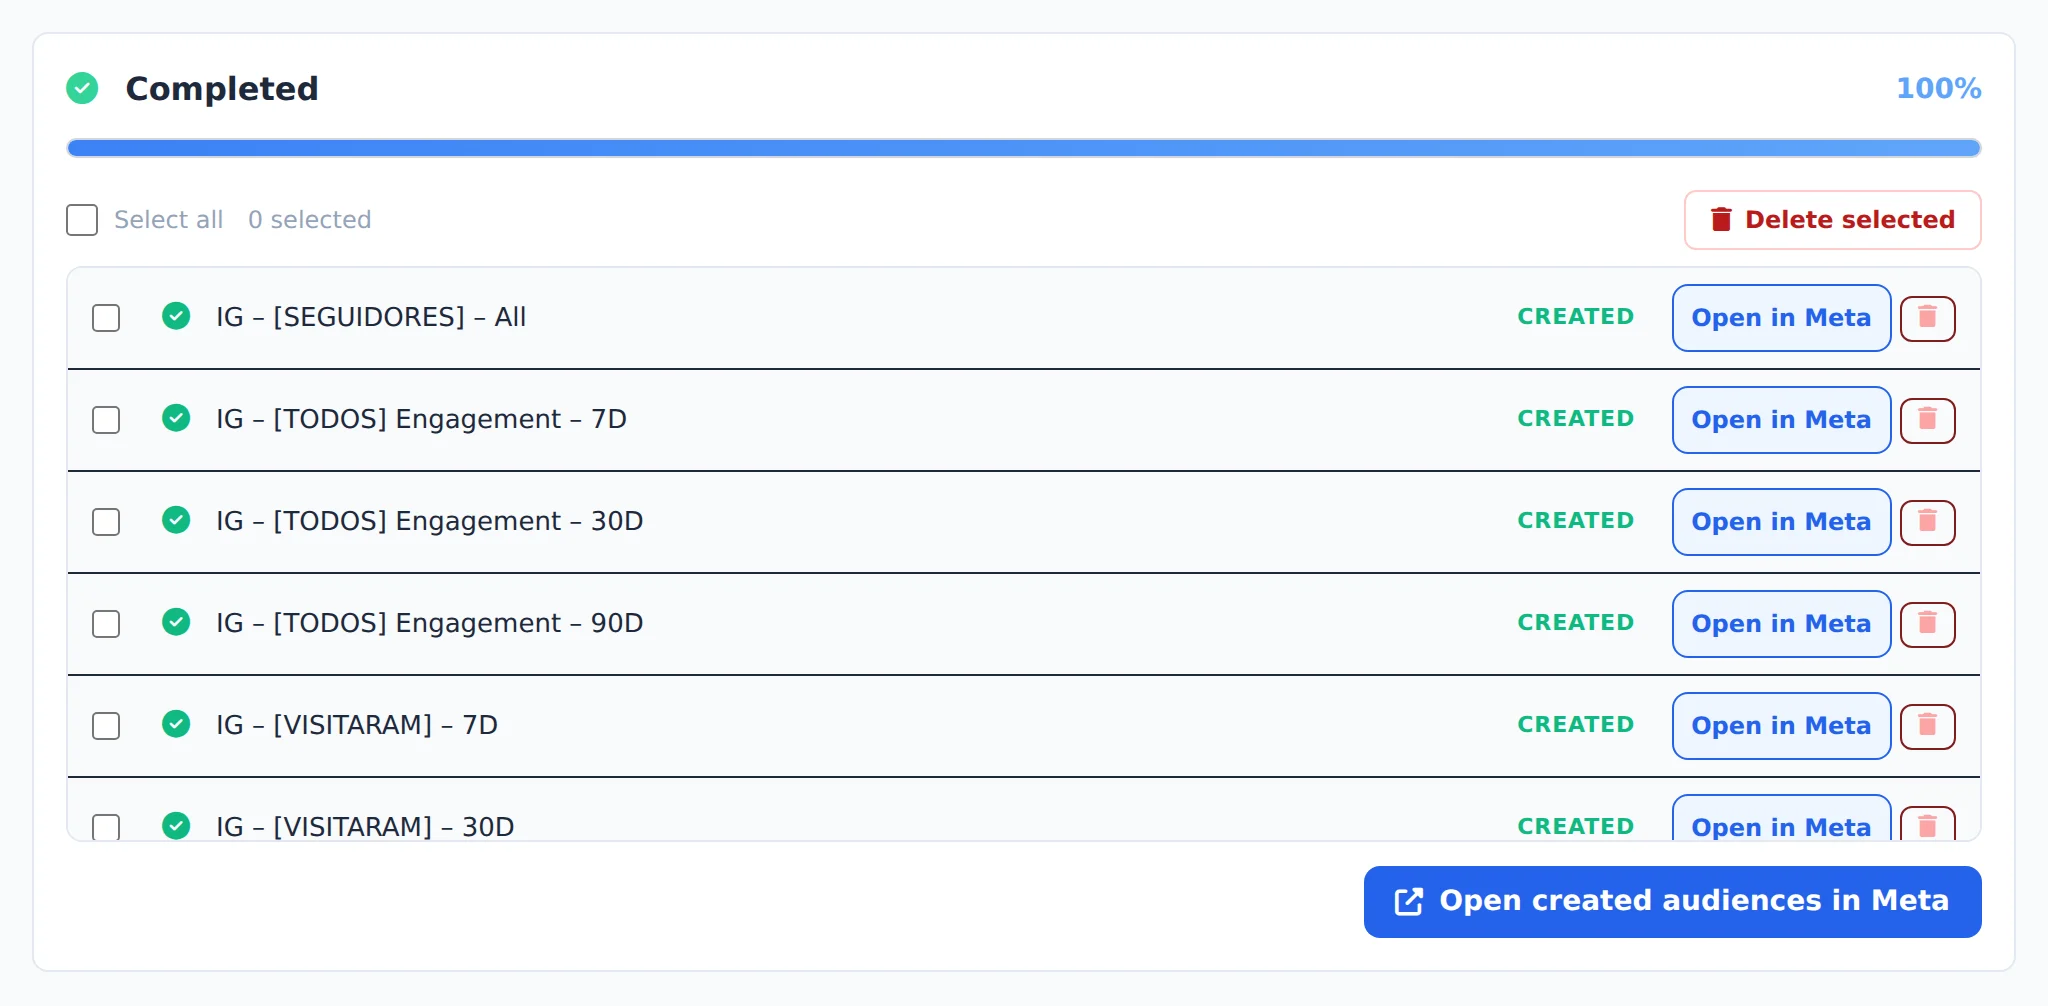Click the Completed status check icon

pyautogui.click(x=82, y=88)
